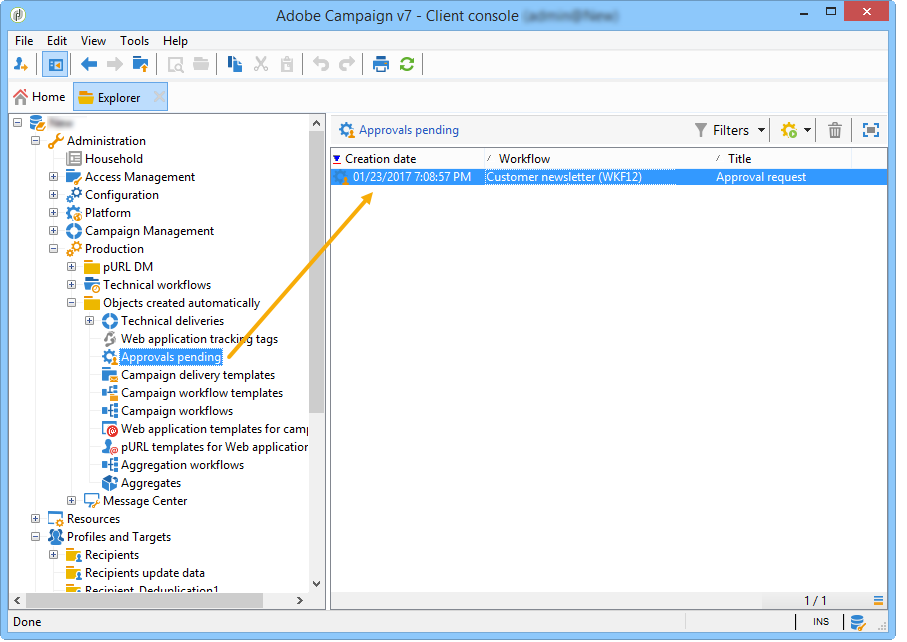Select Campaign delivery templates item
This screenshot has height=642, width=907.
tap(198, 375)
